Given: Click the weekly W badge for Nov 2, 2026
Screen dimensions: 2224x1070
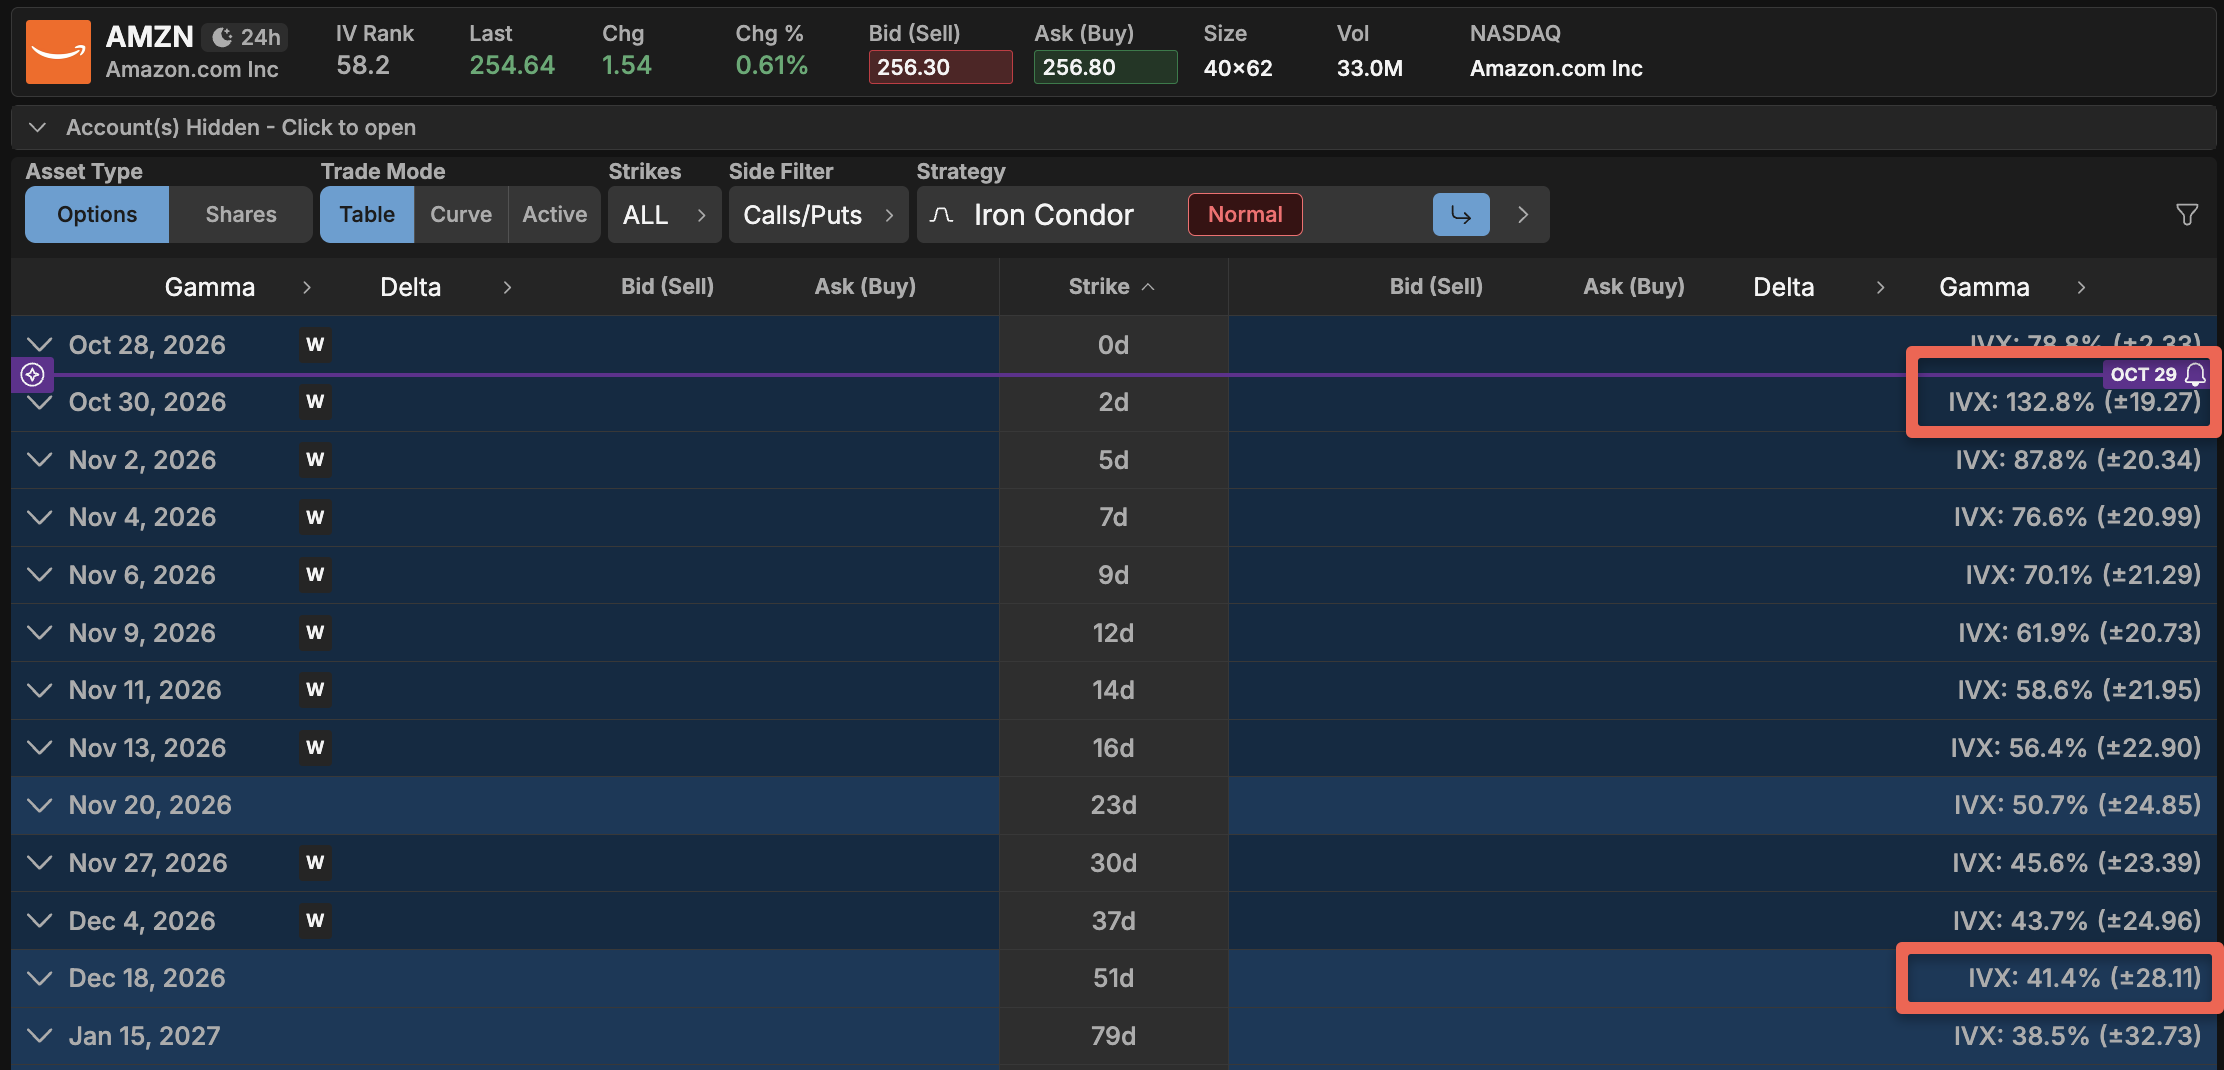Looking at the screenshot, I should click(315, 460).
